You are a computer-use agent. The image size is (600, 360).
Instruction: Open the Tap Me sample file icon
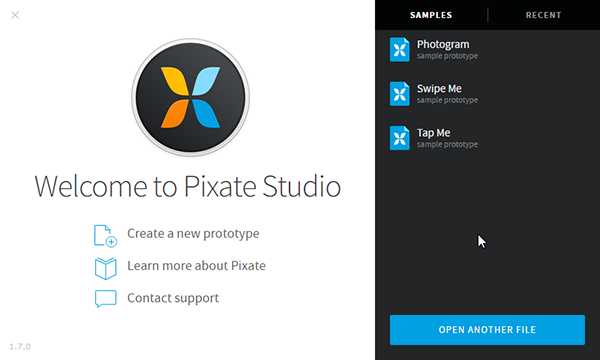[x=399, y=138]
